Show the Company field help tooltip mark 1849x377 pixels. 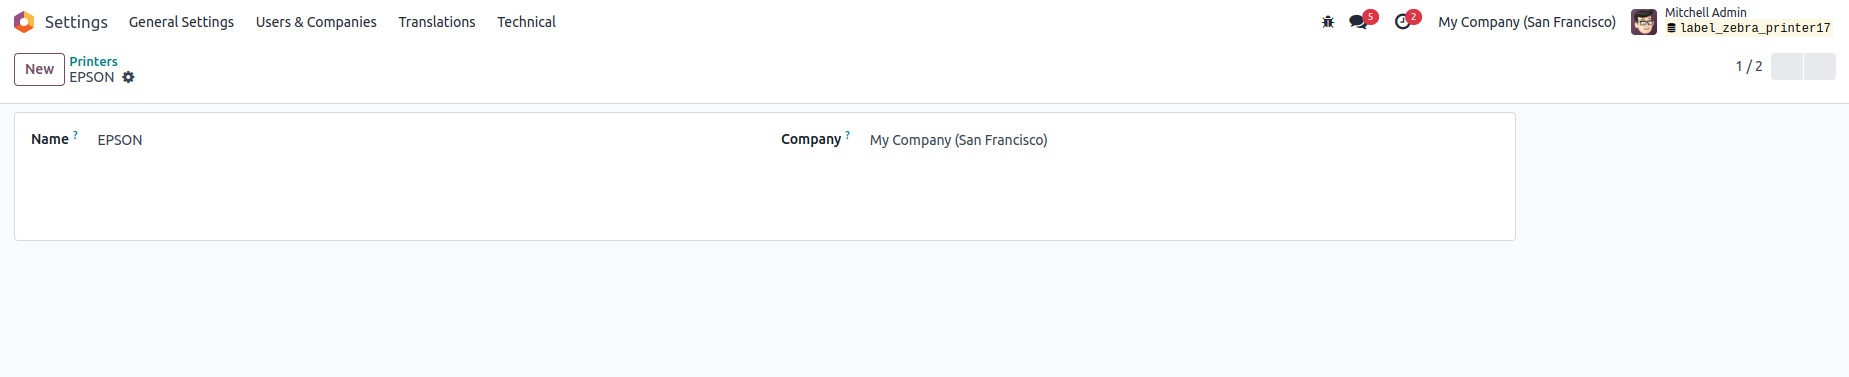click(848, 135)
